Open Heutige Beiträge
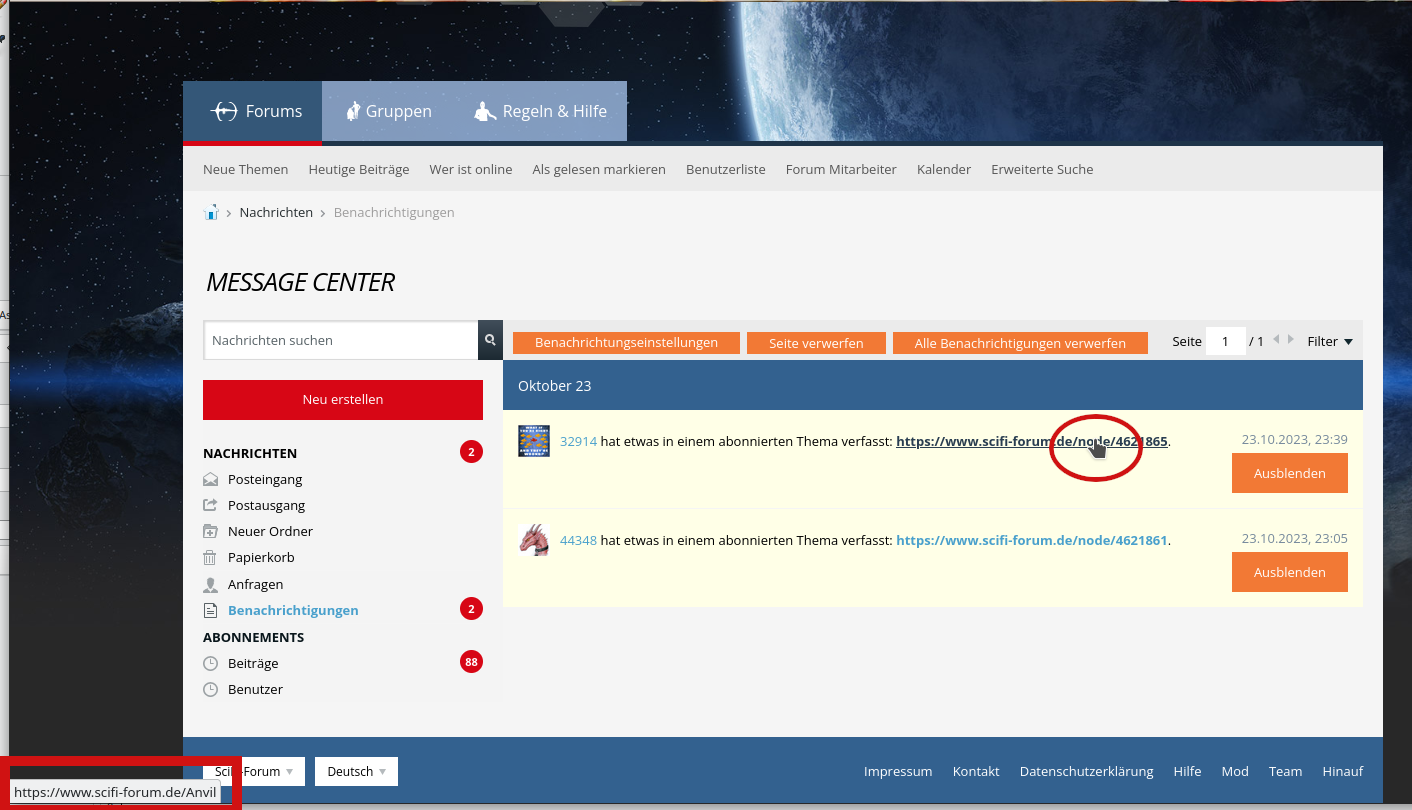Image resolution: width=1412 pixels, height=810 pixels. coord(359,169)
